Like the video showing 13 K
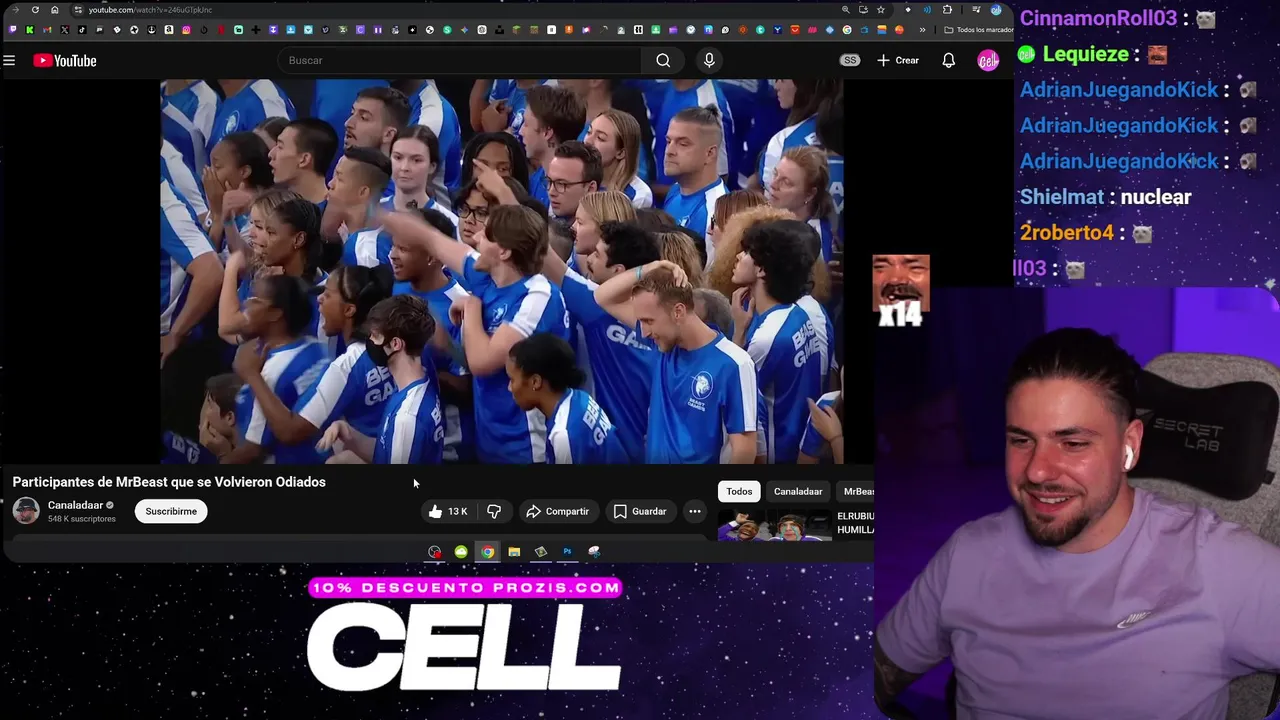Viewport: 1280px width, 720px height. pos(447,511)
